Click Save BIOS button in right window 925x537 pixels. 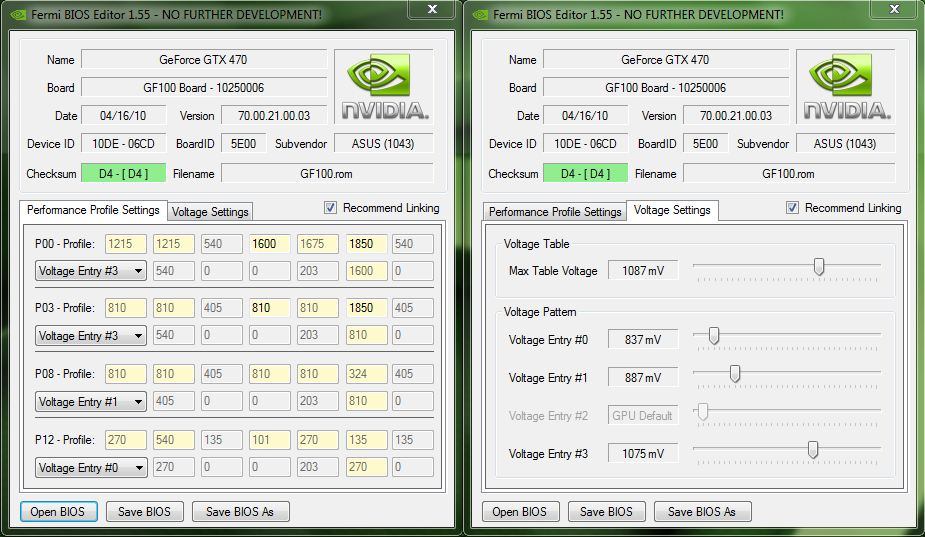click(x=606, y=512)
